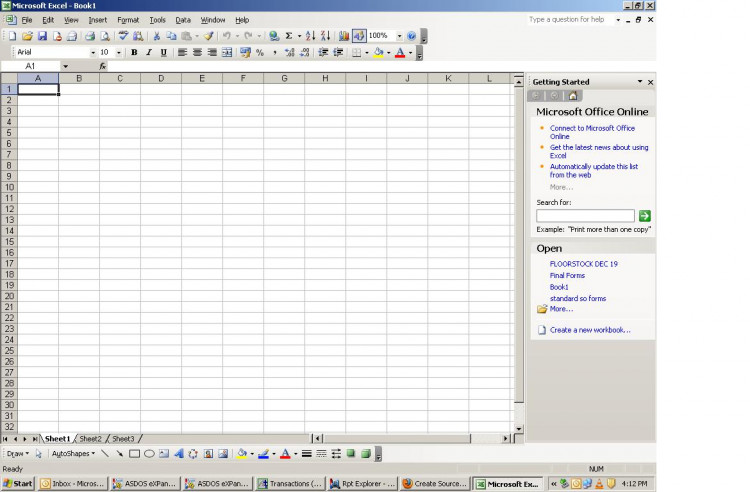Open the Borders dropdown arrow

(367, 53)
